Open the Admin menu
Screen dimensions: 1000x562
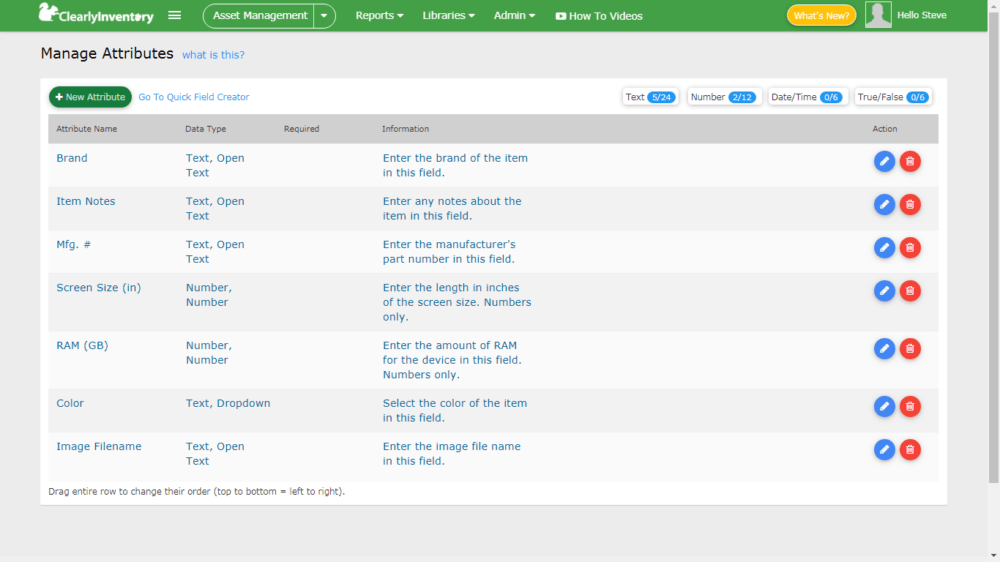point(514,15)
